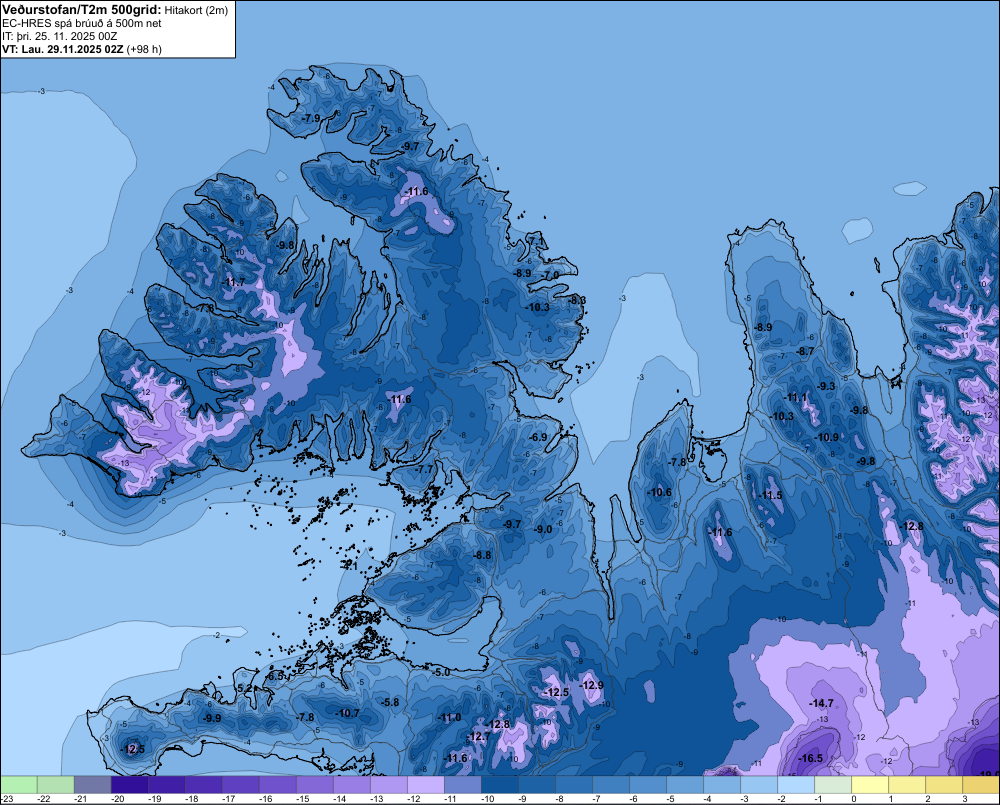Click the darkest purple swatch above the -20 label
Viewport: 1000px width, 805px height.
tap(129, 784)
